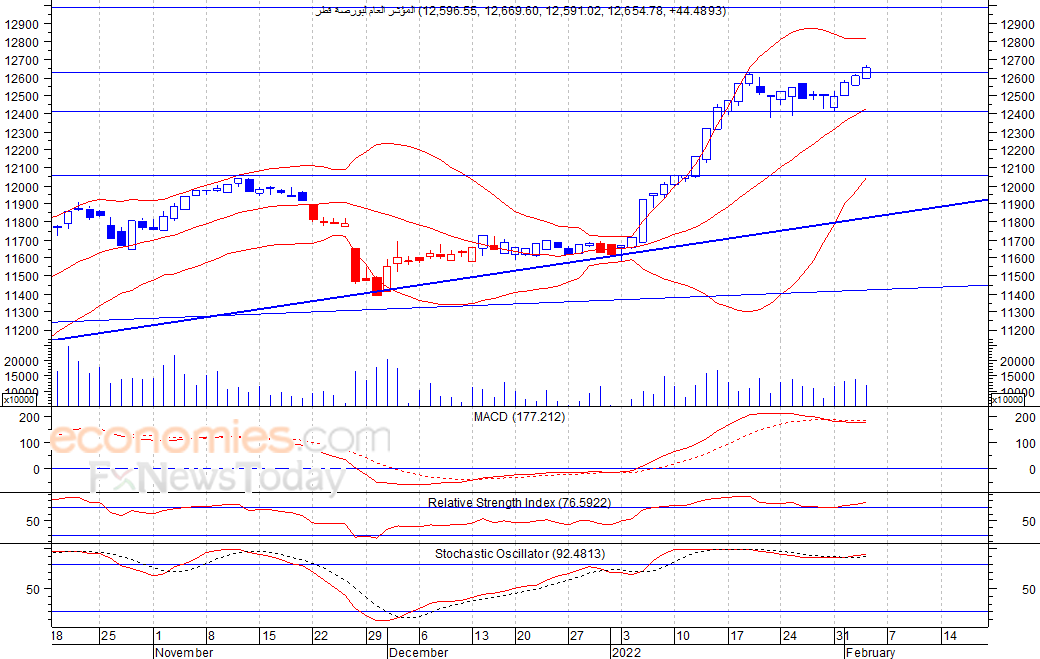Click the 11200 level on right price axis
Screen dimensions: 1040x659
point(1017,331)
